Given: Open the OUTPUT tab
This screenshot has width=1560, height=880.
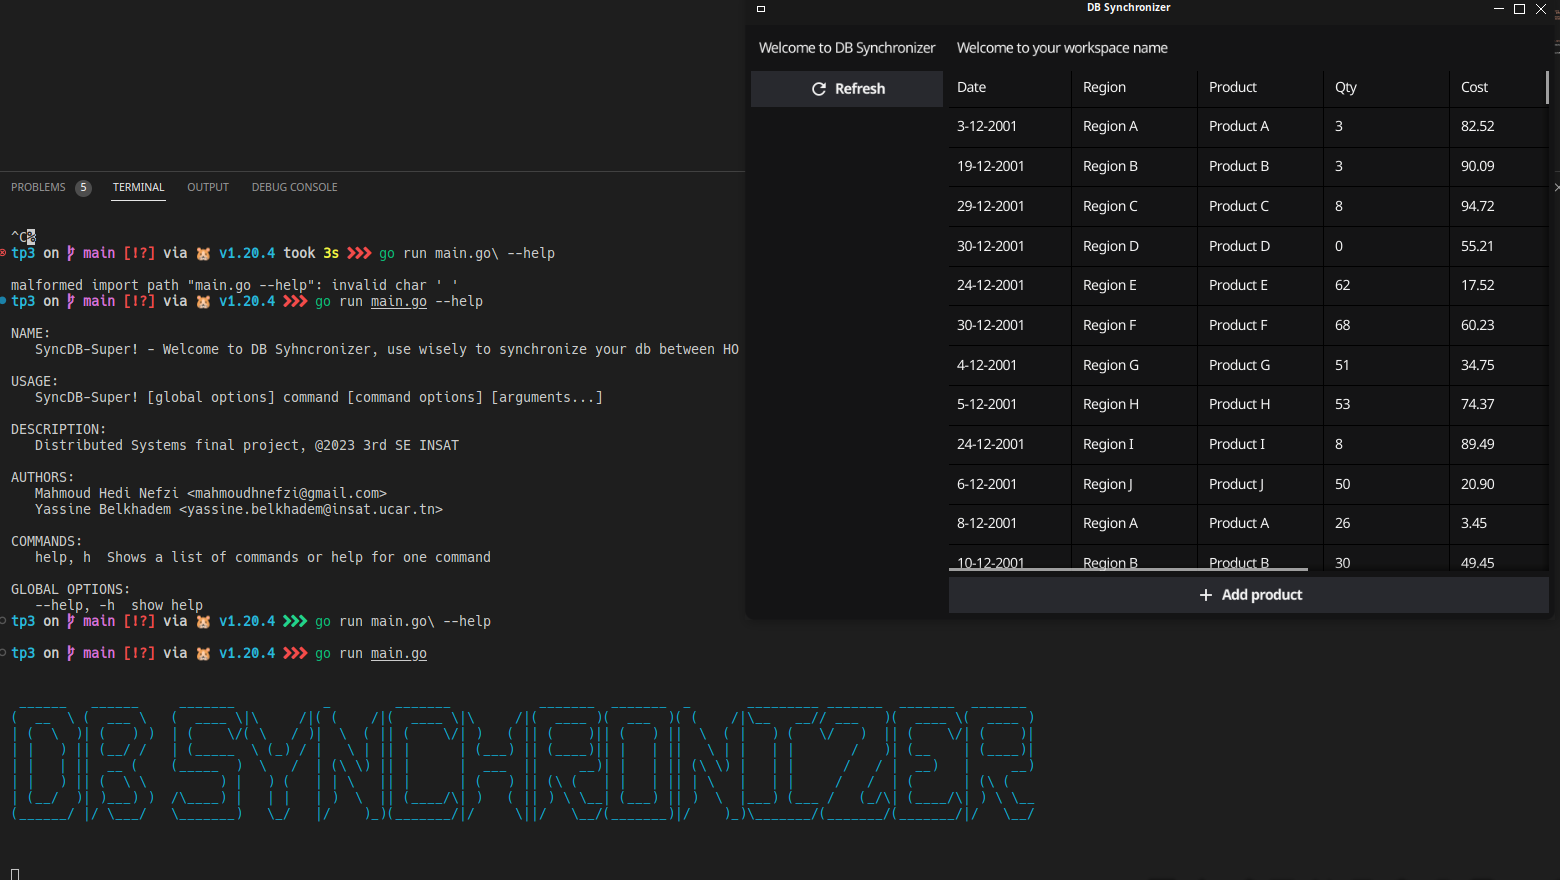Looking at the screenshot, I should coord(208,187).
